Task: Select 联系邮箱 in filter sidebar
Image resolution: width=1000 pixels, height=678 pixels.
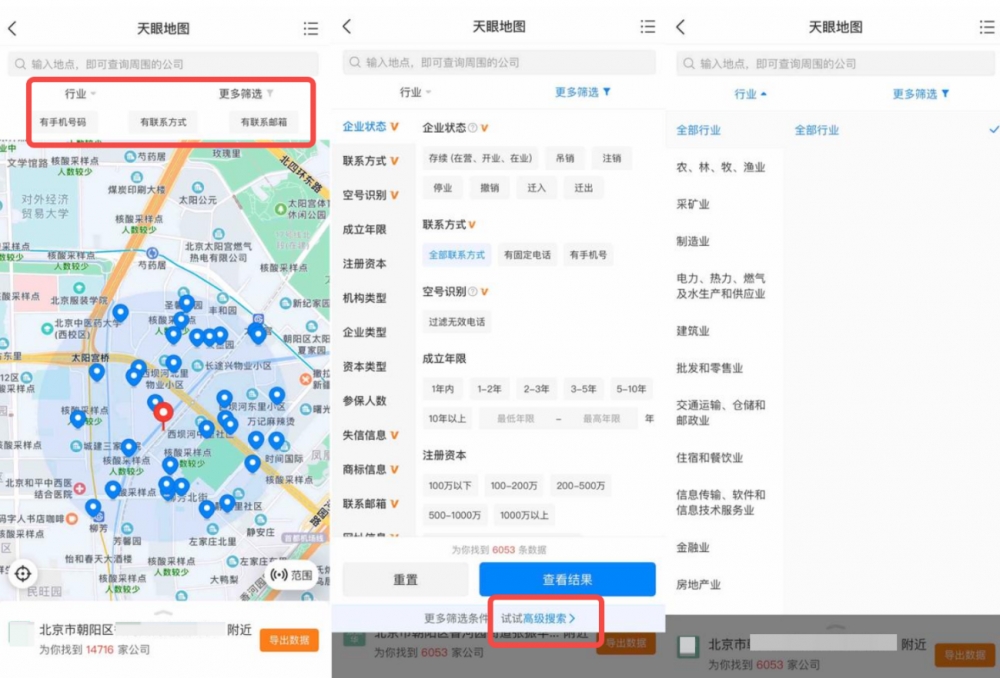Action: [371, 504]
